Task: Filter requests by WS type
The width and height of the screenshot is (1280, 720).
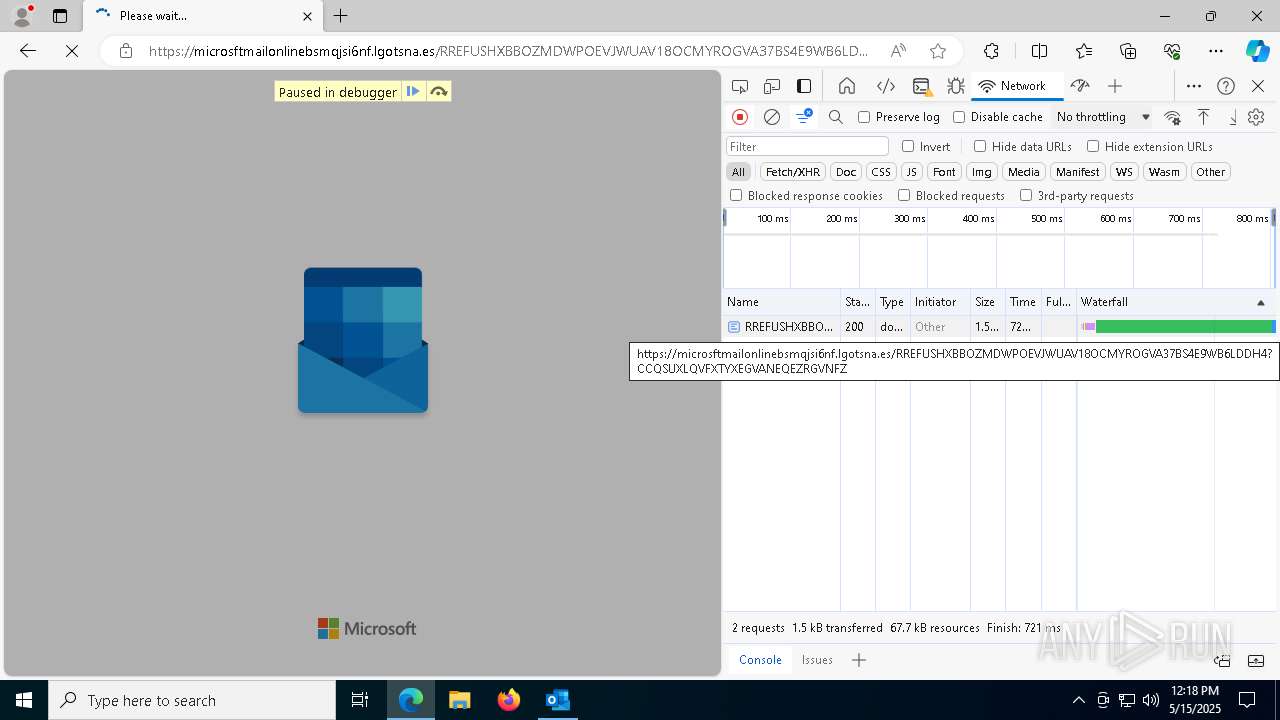Action: (x=1124, y=172)
